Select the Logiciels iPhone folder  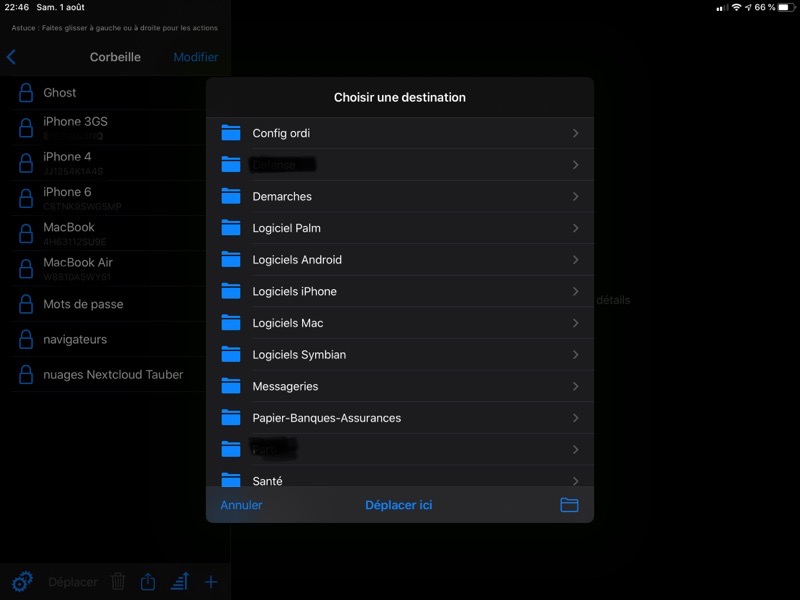click(x=294, y=291)
